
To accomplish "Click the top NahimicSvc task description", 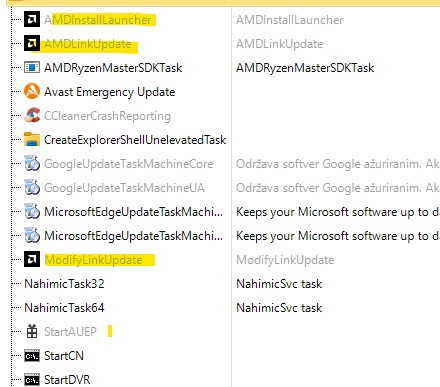I will coord(279,284).
